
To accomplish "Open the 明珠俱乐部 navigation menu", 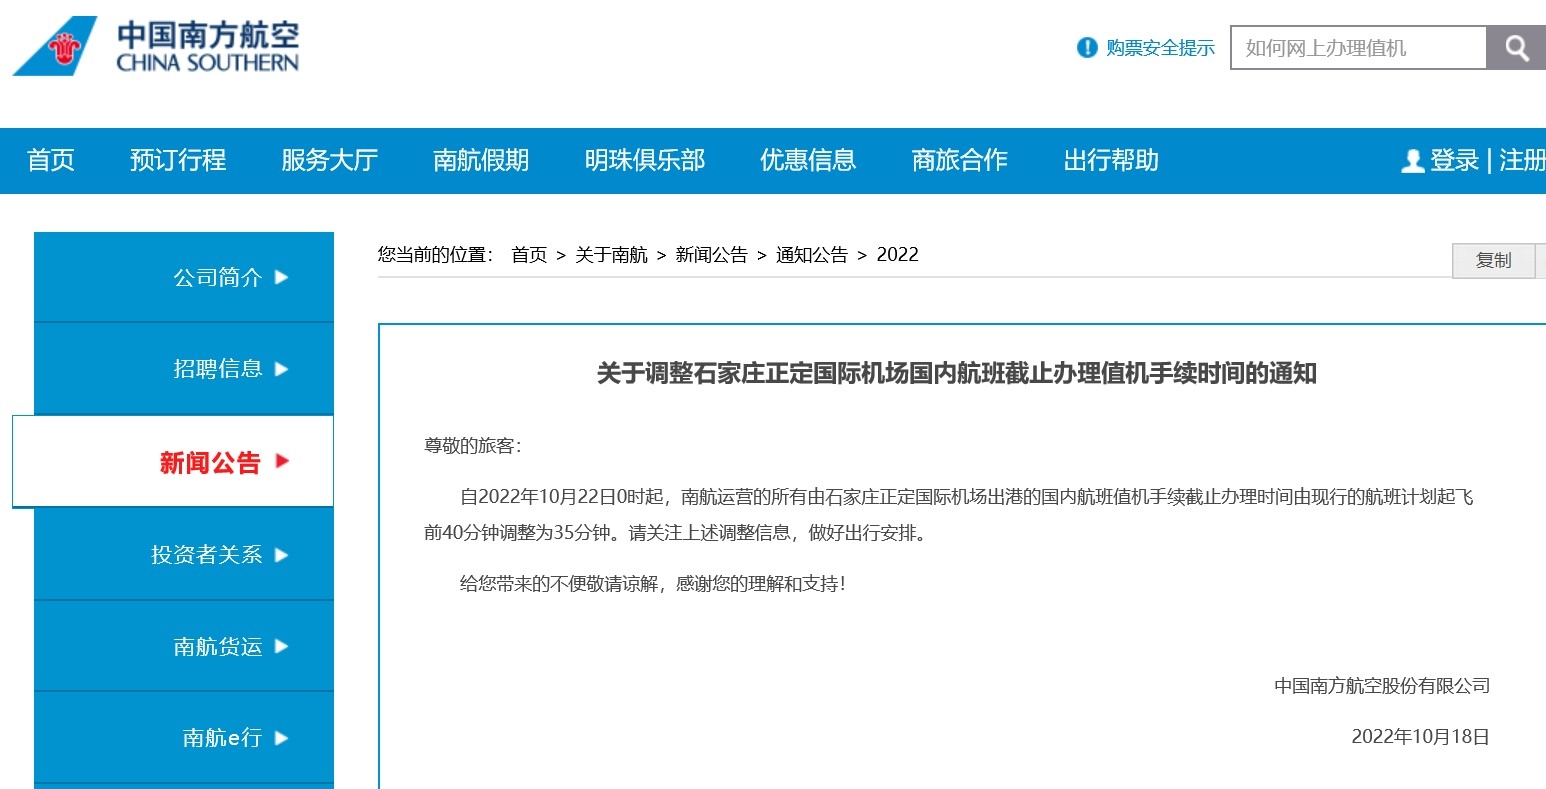I will [x=644, y=160].
